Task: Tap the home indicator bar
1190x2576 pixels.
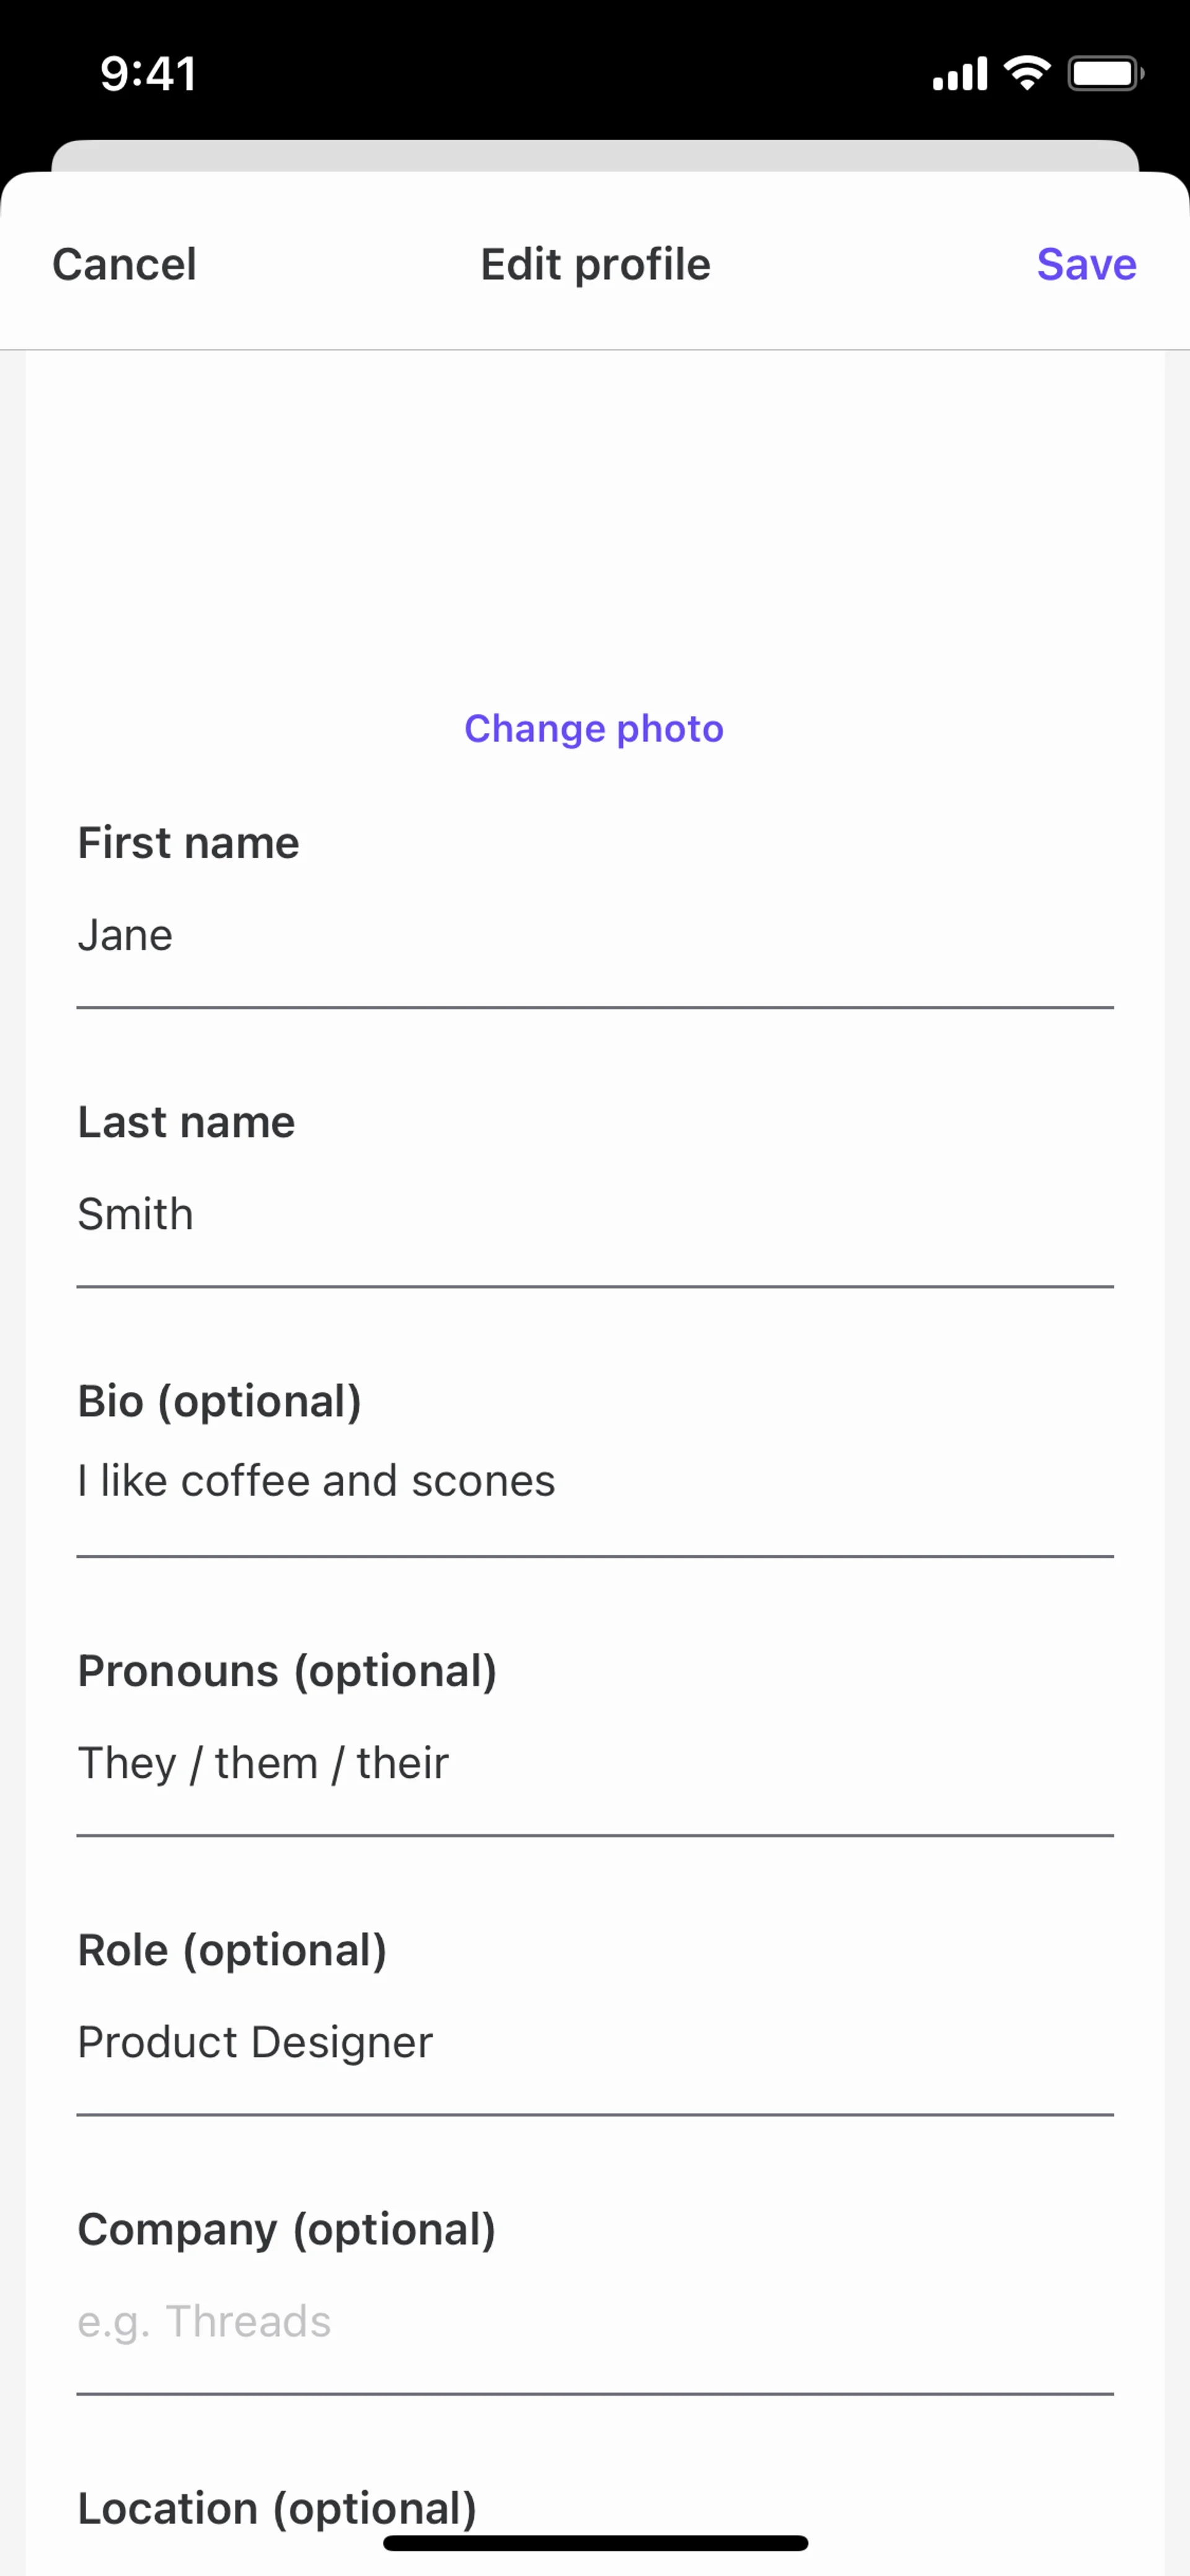Action: [595, 2543]
